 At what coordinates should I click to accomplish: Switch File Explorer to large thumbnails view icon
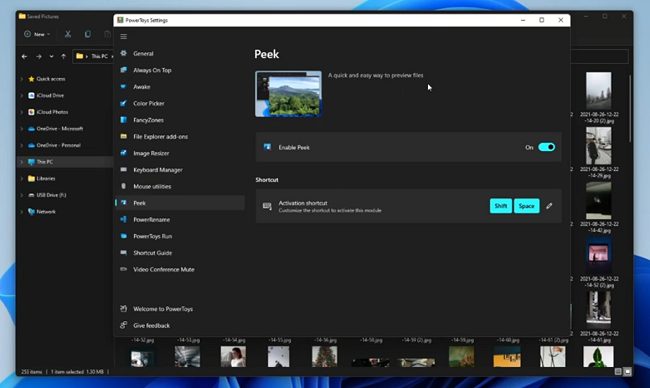point(628,371)
